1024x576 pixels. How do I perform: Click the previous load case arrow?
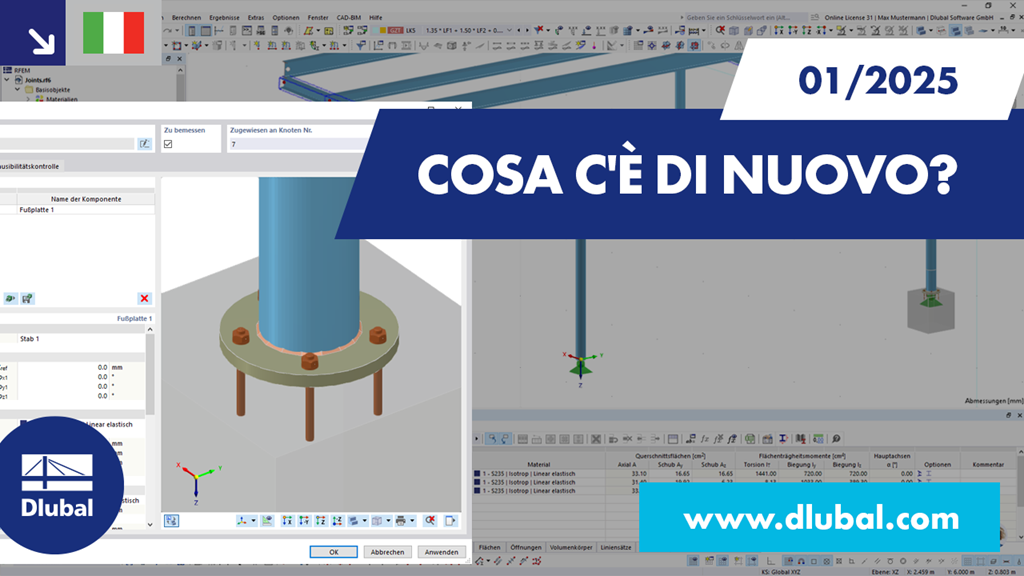(x=519, y=30)
